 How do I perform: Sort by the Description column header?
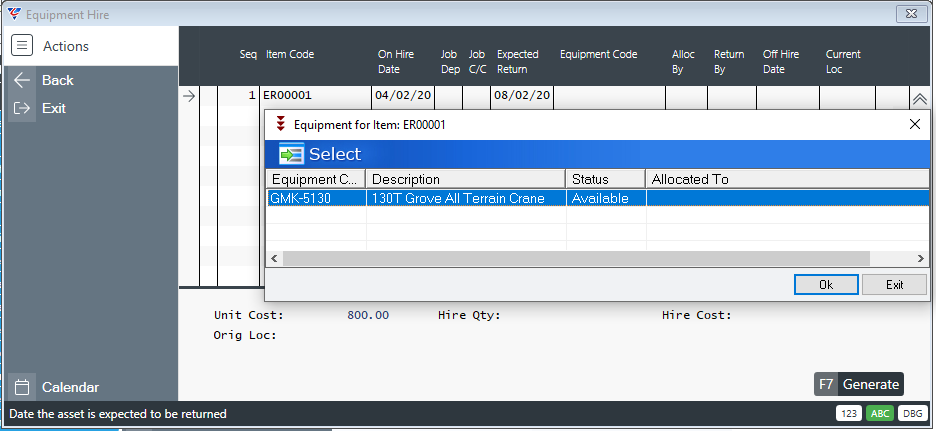point(465,179)
